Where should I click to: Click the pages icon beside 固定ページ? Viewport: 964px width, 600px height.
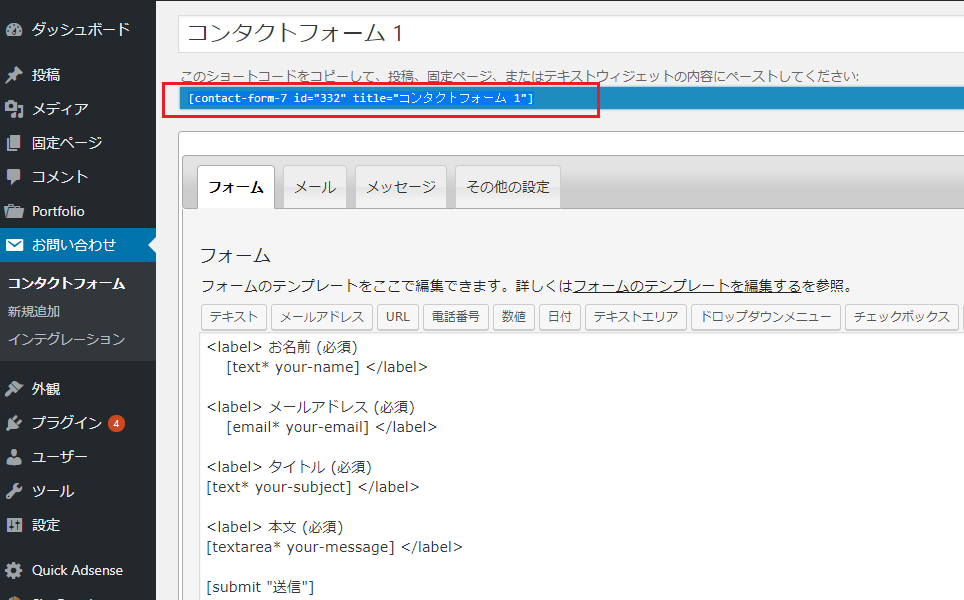pos(14,143)
